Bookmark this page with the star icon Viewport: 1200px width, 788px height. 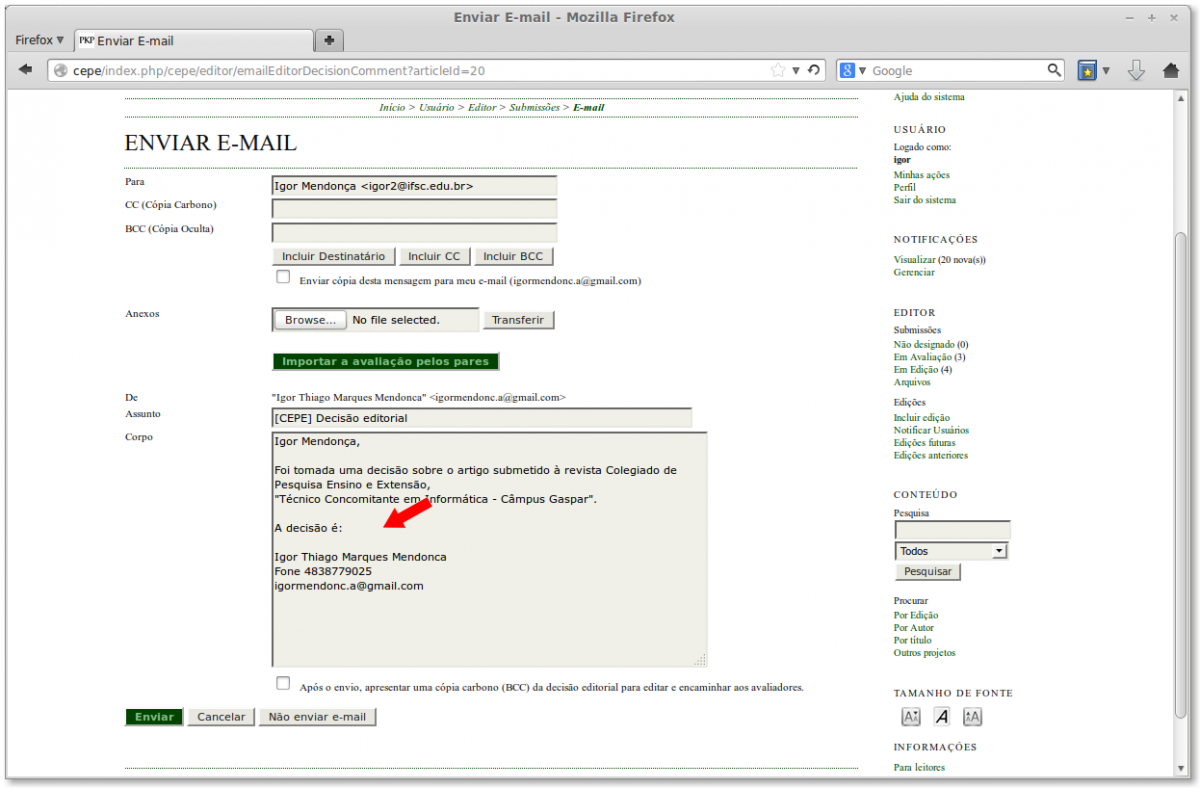tap(778, 70)
